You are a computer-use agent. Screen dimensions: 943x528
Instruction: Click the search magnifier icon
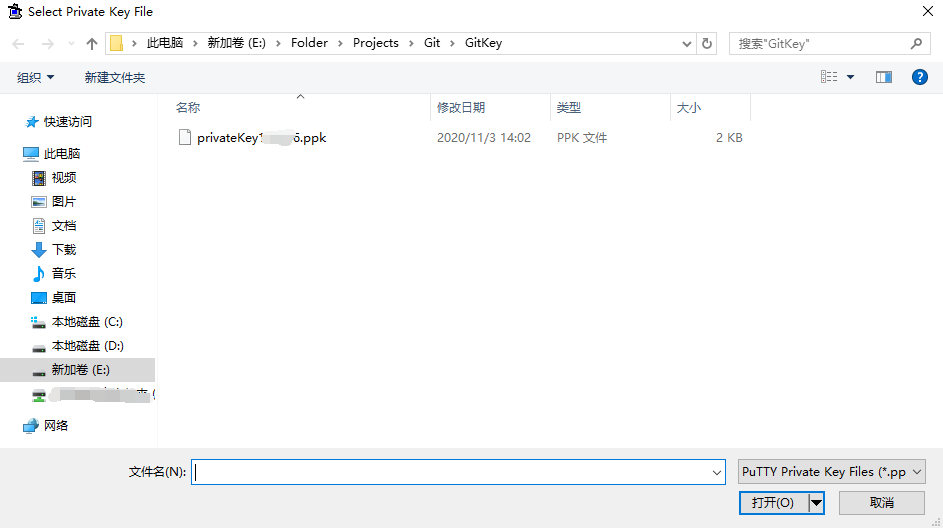[x=916, y=43]
